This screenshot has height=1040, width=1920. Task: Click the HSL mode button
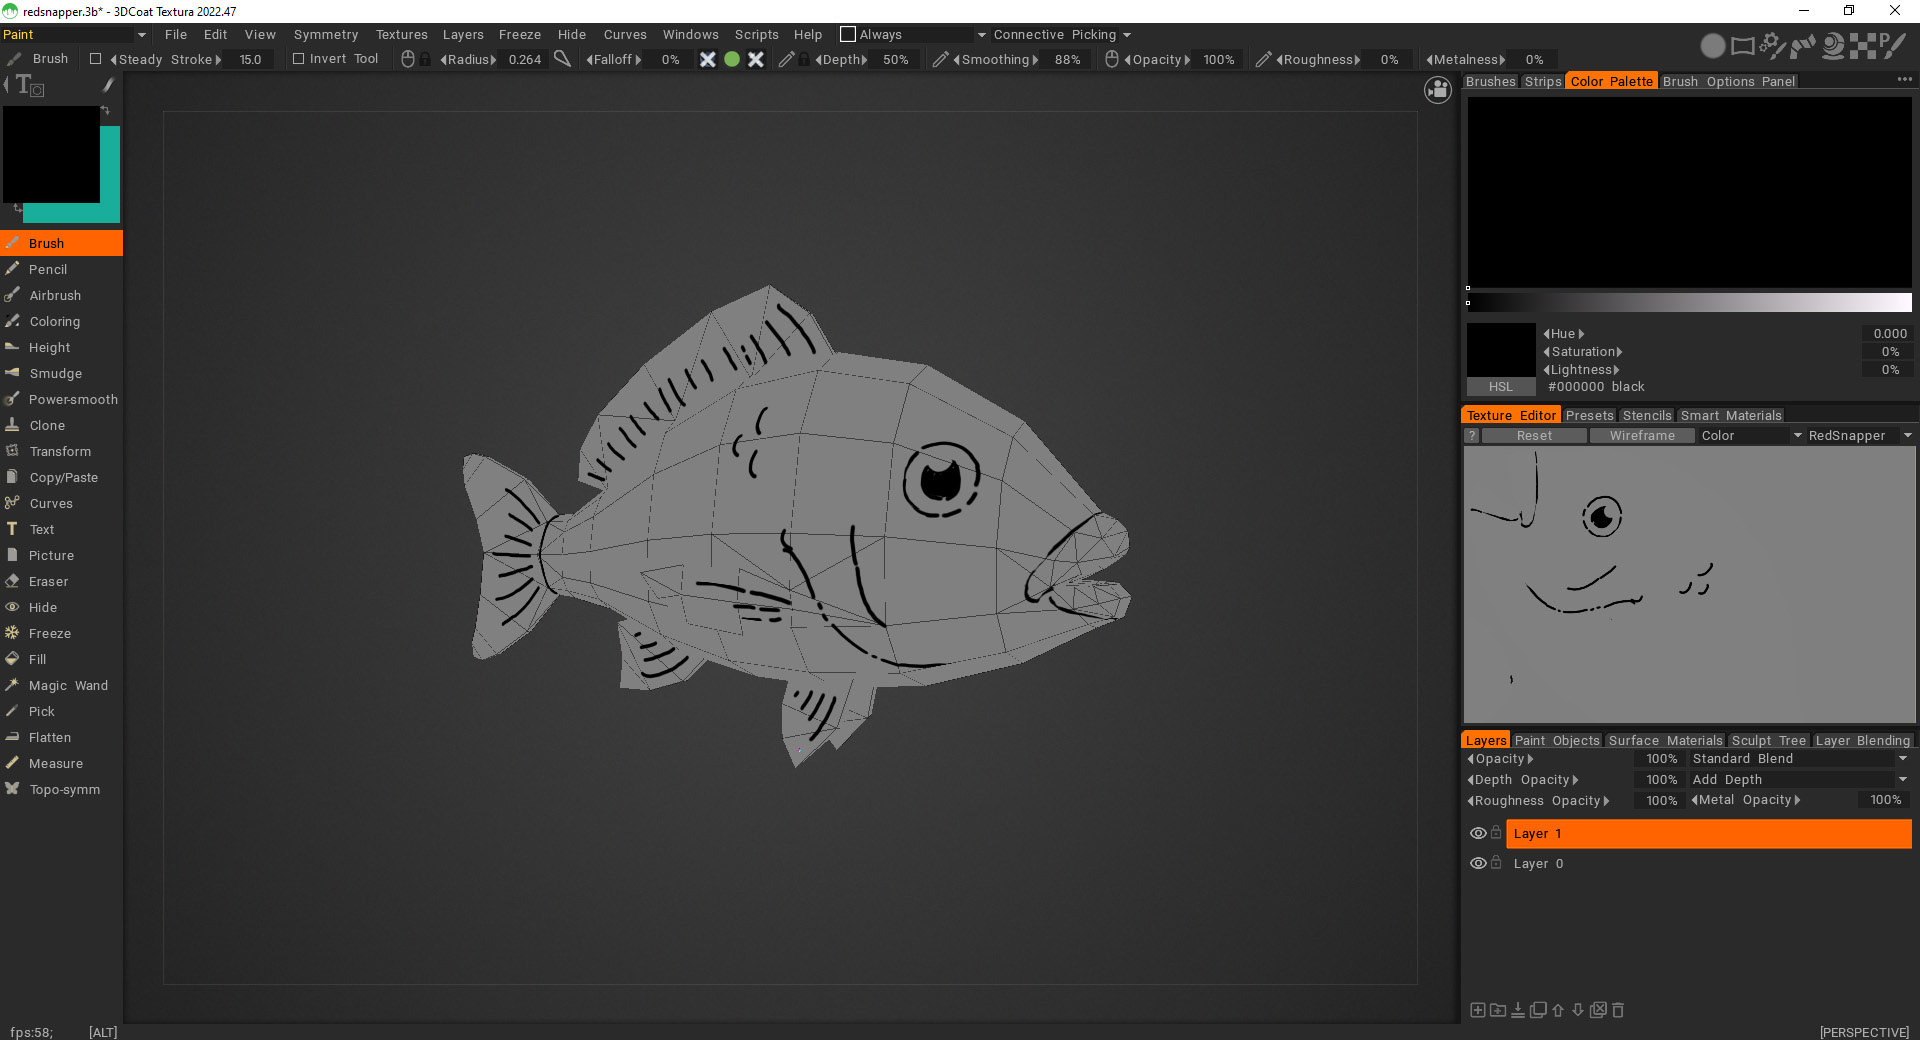coord(1501,387)
